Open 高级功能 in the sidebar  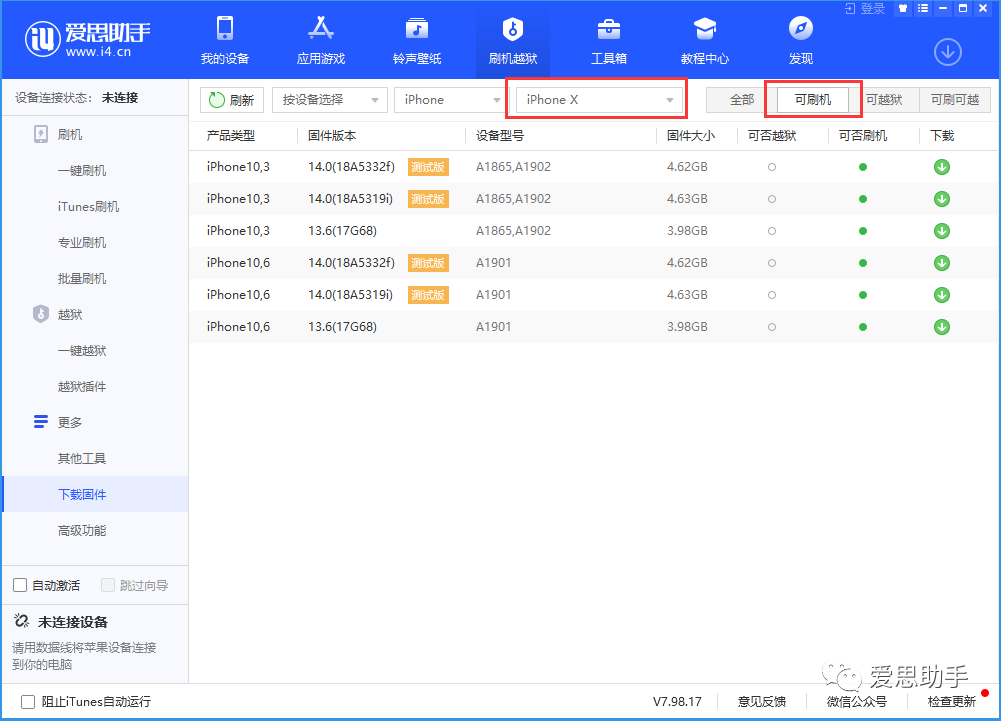pyautogui.click(x=82, y=531)
